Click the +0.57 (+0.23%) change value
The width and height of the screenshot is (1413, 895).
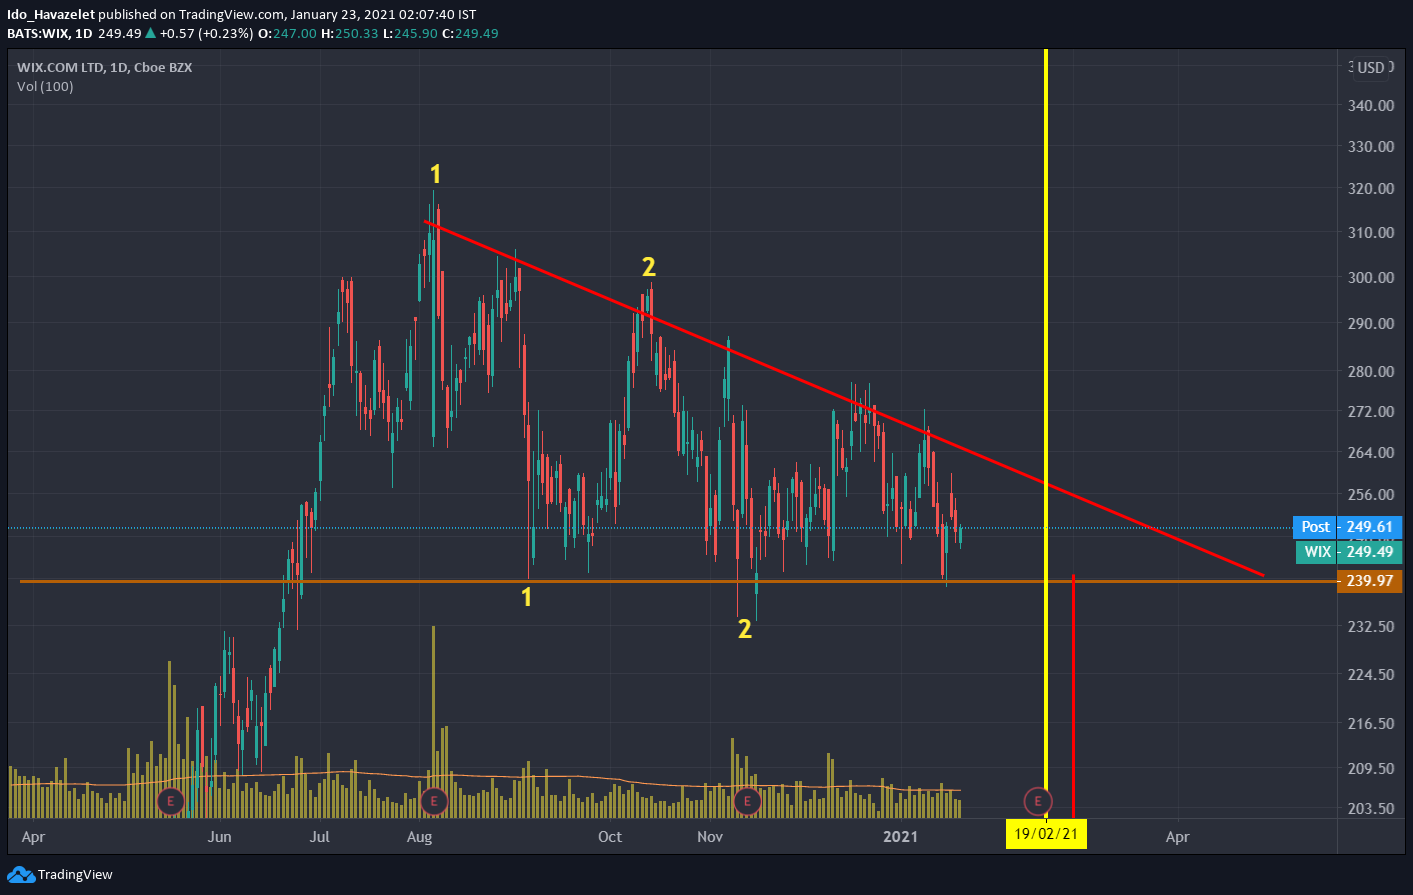click(x=206, y=33)
